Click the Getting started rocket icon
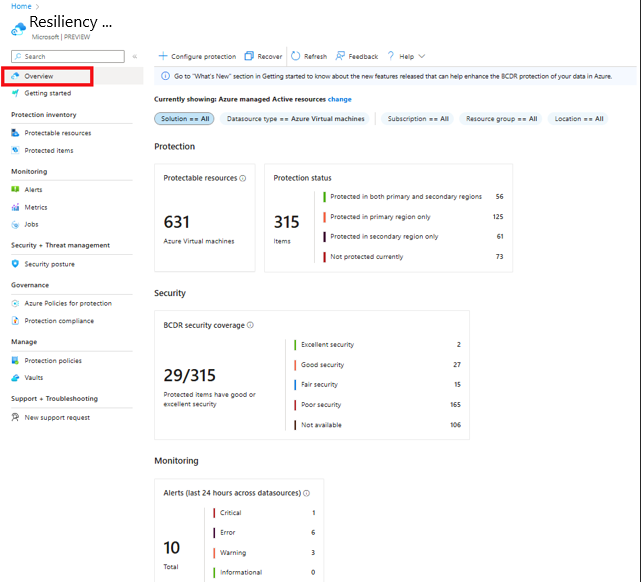641x582 pixels. [x=15, y=93]
